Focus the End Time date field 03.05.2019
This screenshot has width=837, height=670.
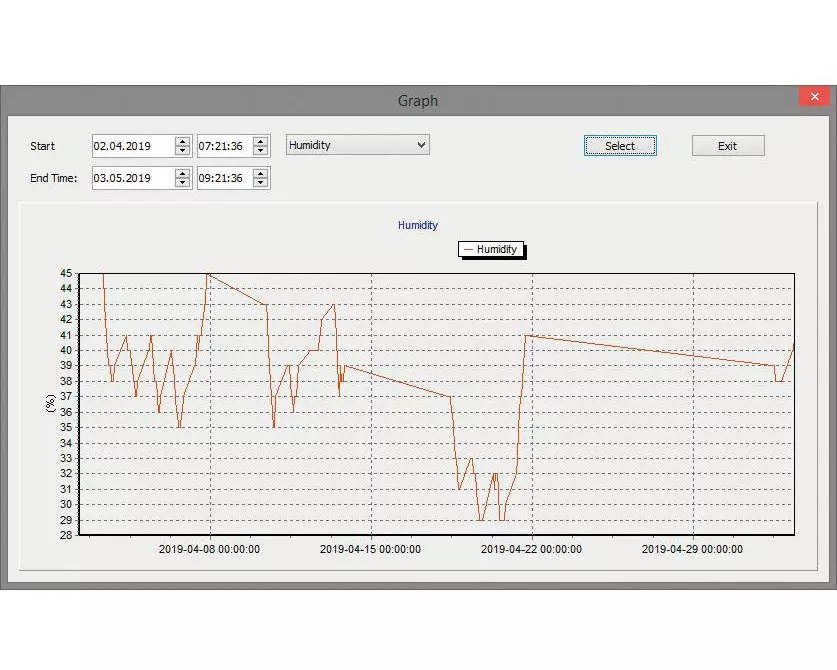click(132, 178)
